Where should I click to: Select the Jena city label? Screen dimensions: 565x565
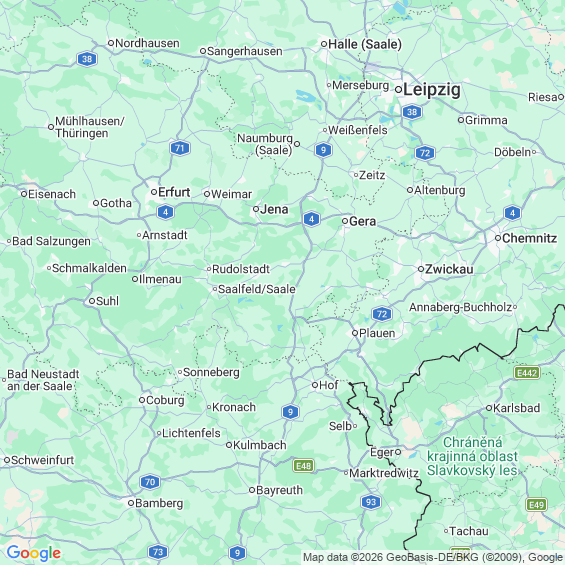click(274, 209)
